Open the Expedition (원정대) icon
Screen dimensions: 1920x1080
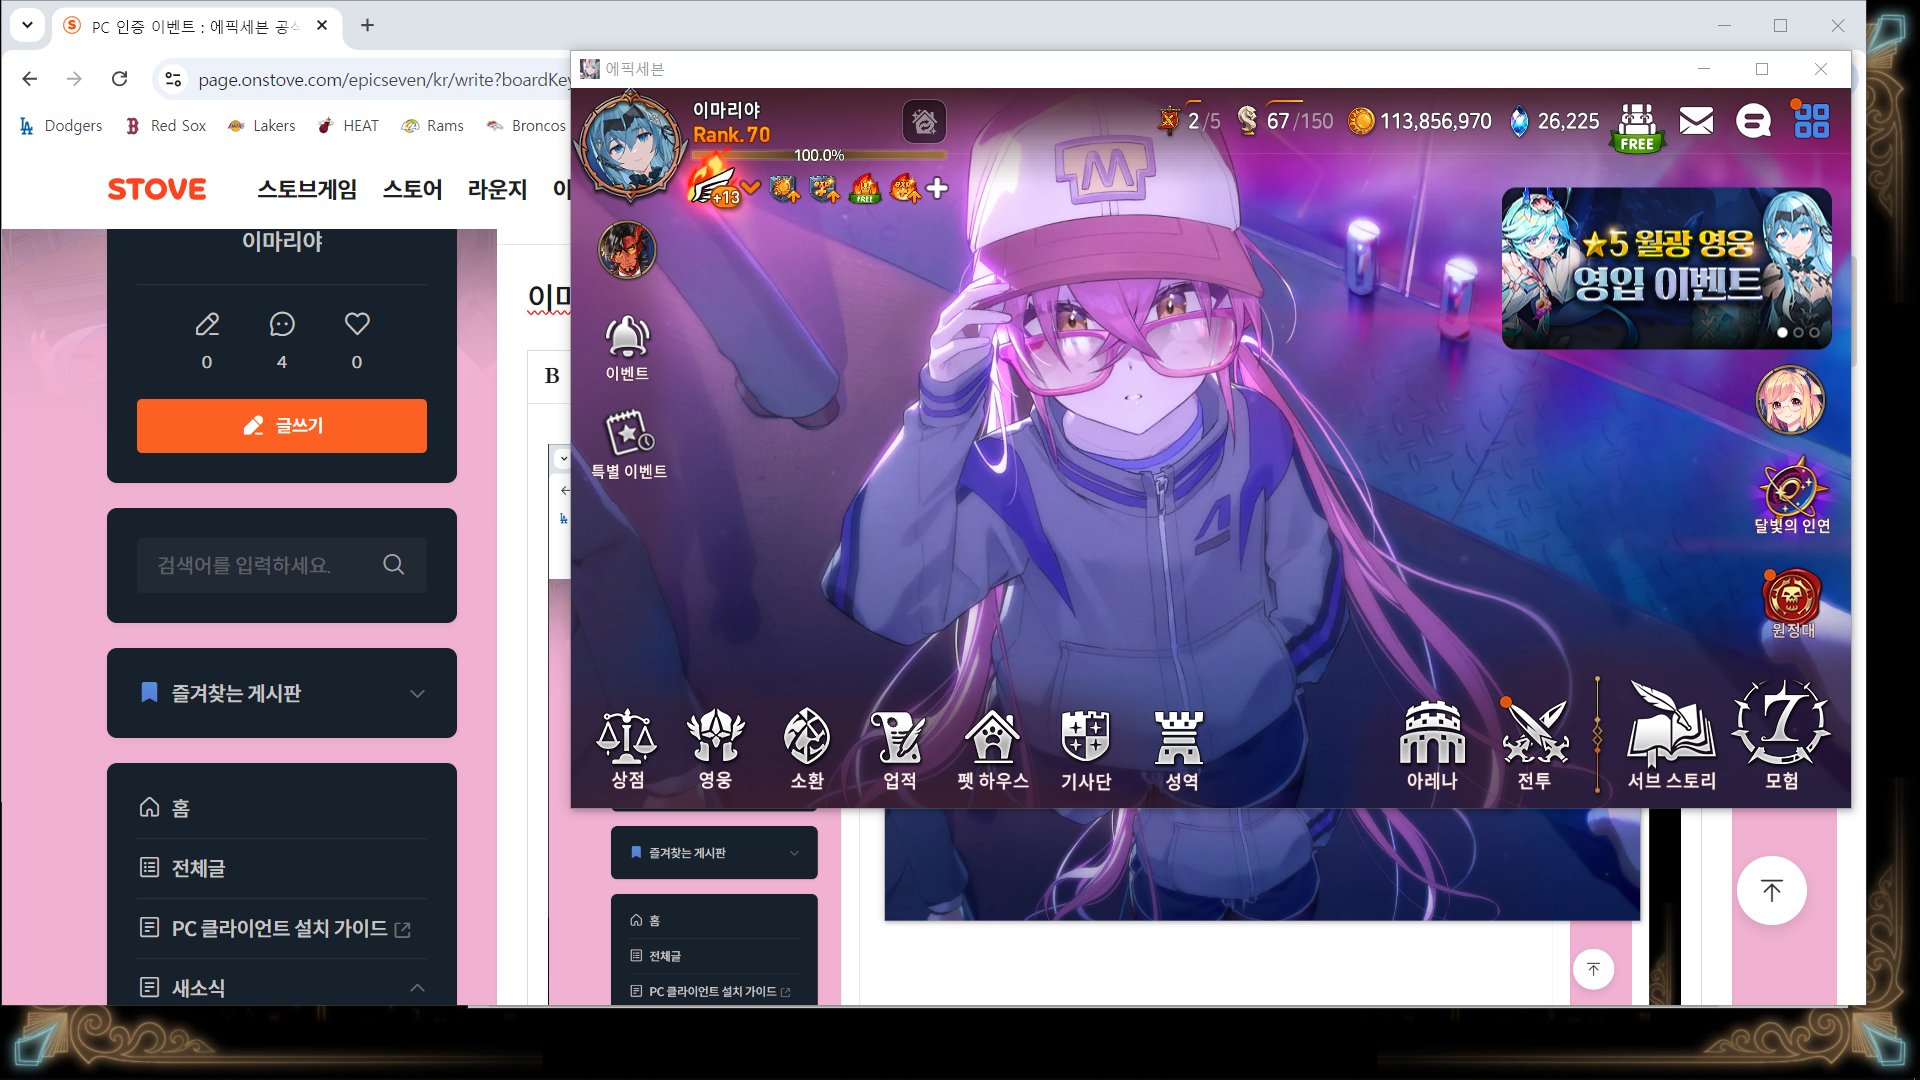coord(1792,603)
